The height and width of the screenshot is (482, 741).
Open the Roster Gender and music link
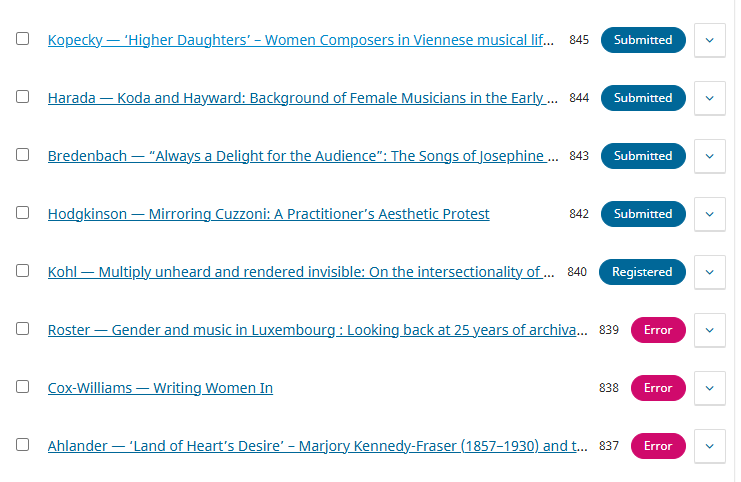317,330
